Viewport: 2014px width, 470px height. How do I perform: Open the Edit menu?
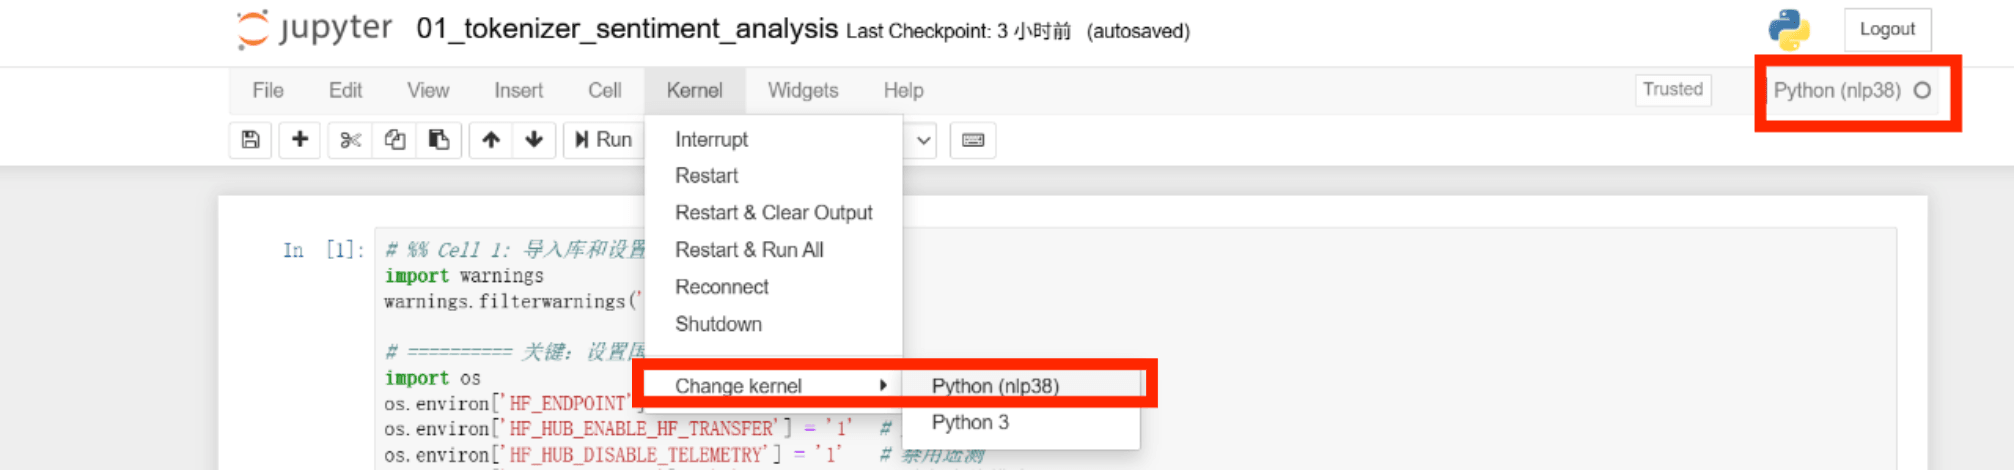point(345,90)
